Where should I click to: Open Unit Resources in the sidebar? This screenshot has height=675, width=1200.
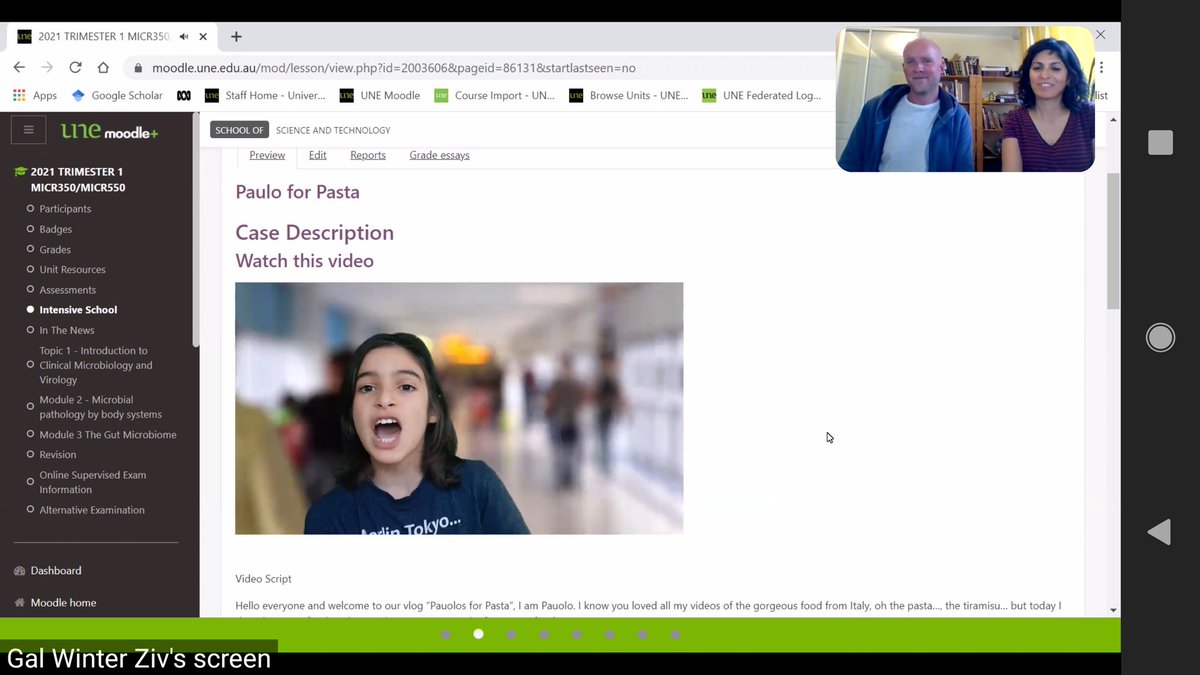click(72, 269)
